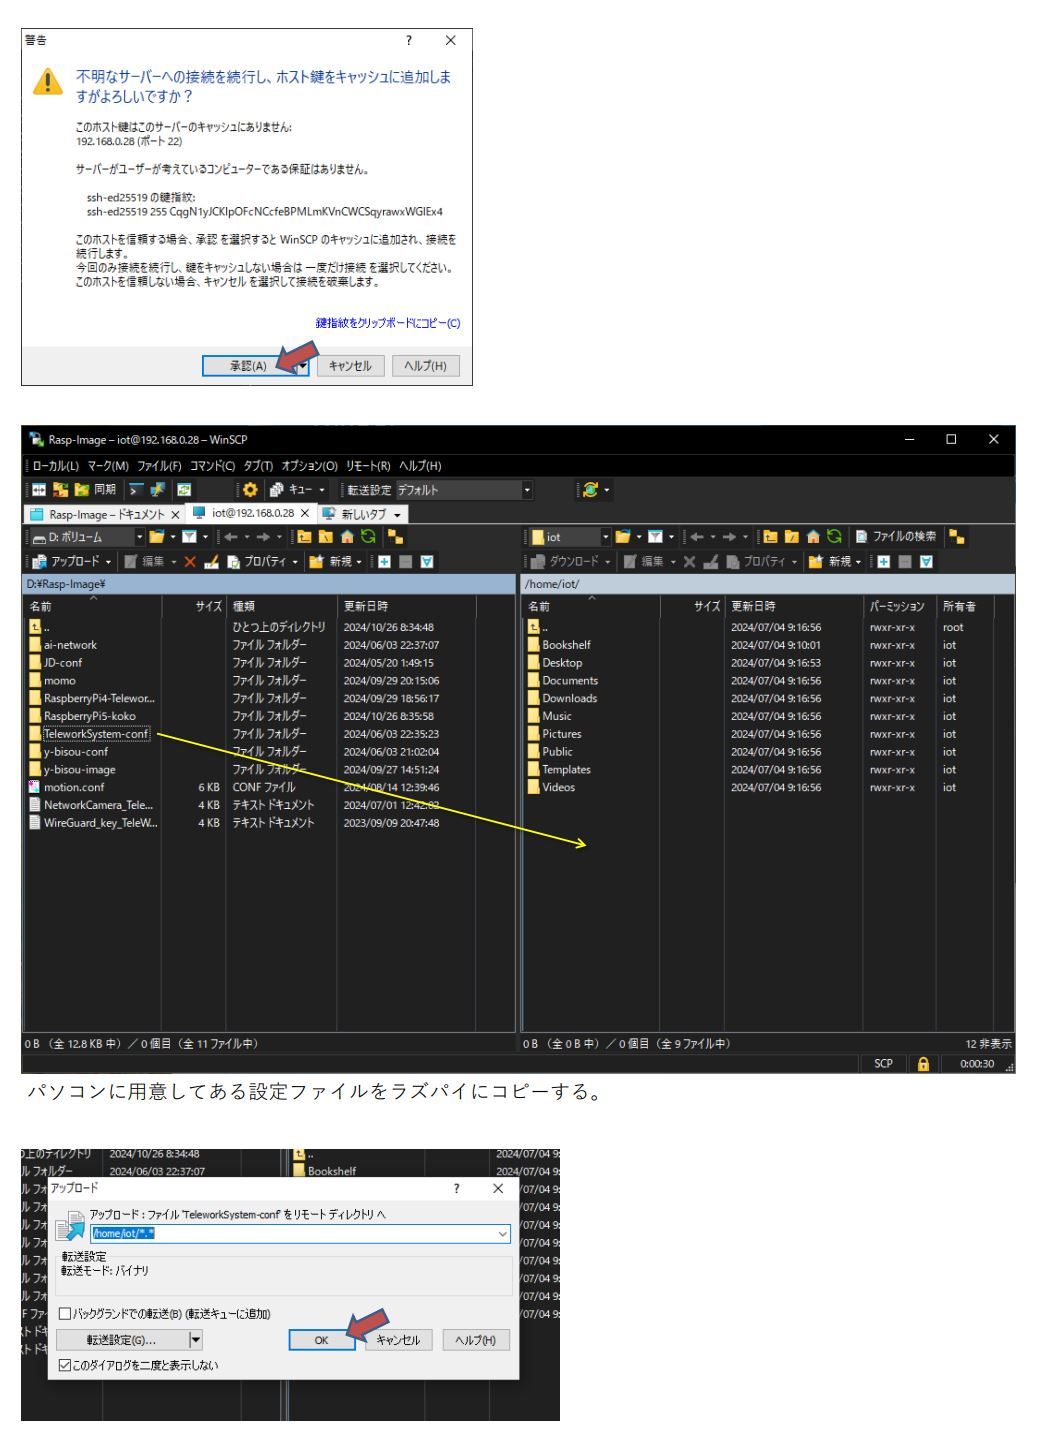Click the red delete X in local toolbar
Viewport: 1040px width, 1446px height.
pos(190,562)
